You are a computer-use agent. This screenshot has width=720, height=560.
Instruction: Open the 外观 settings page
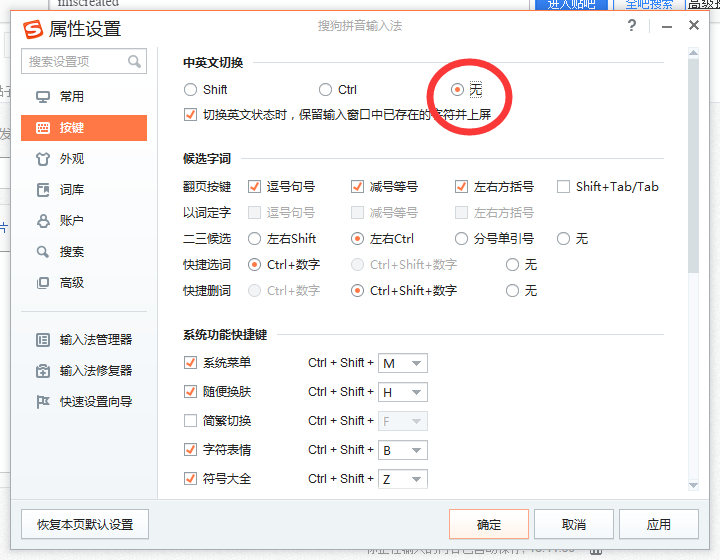pos(84,159)
